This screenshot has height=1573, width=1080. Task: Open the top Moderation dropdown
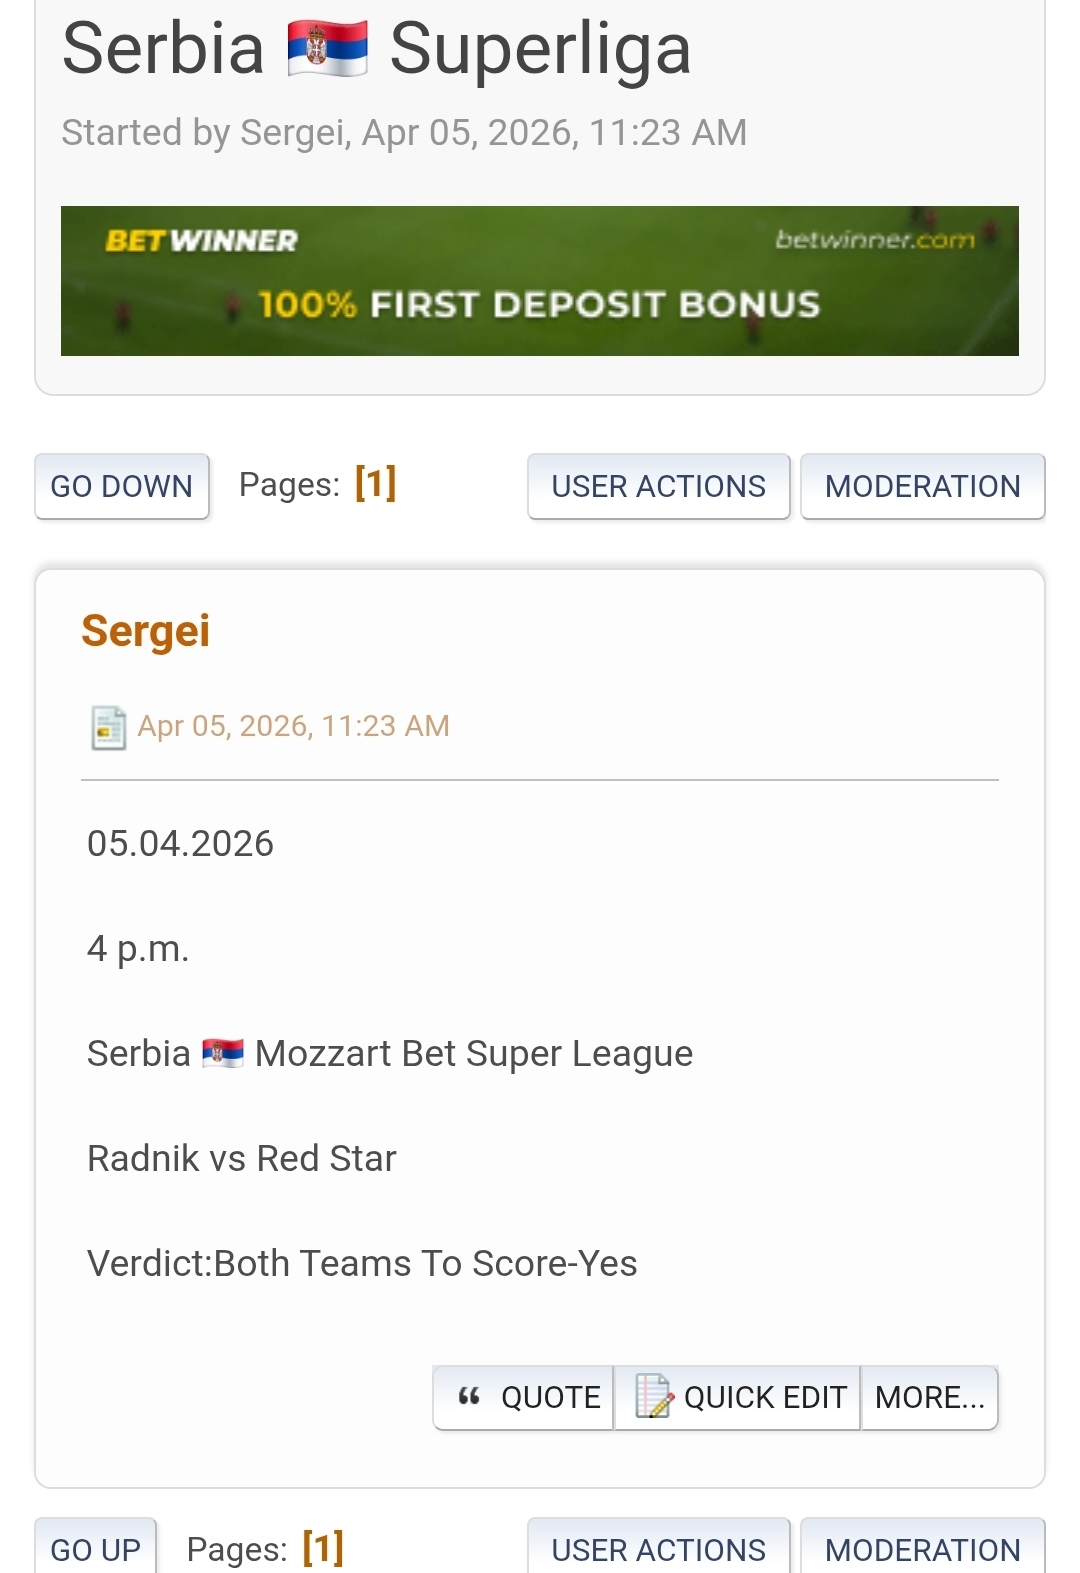coord(922,487)
